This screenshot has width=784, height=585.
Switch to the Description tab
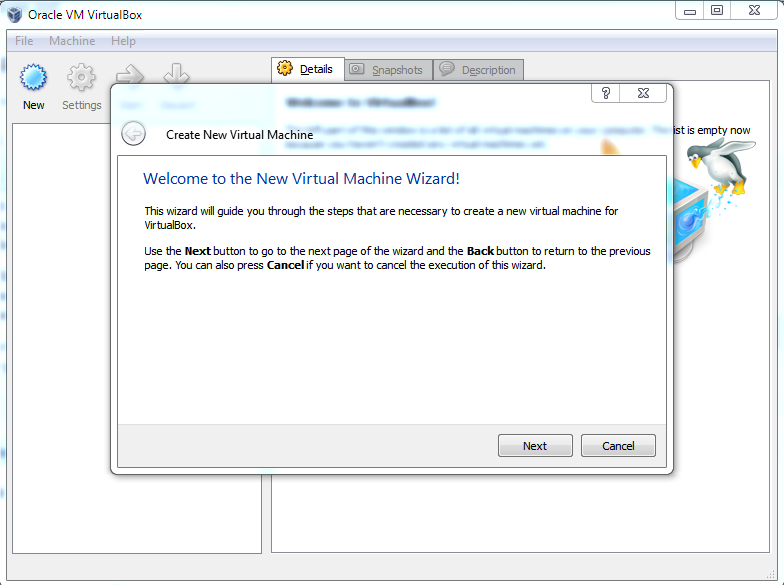pos(478,70)
